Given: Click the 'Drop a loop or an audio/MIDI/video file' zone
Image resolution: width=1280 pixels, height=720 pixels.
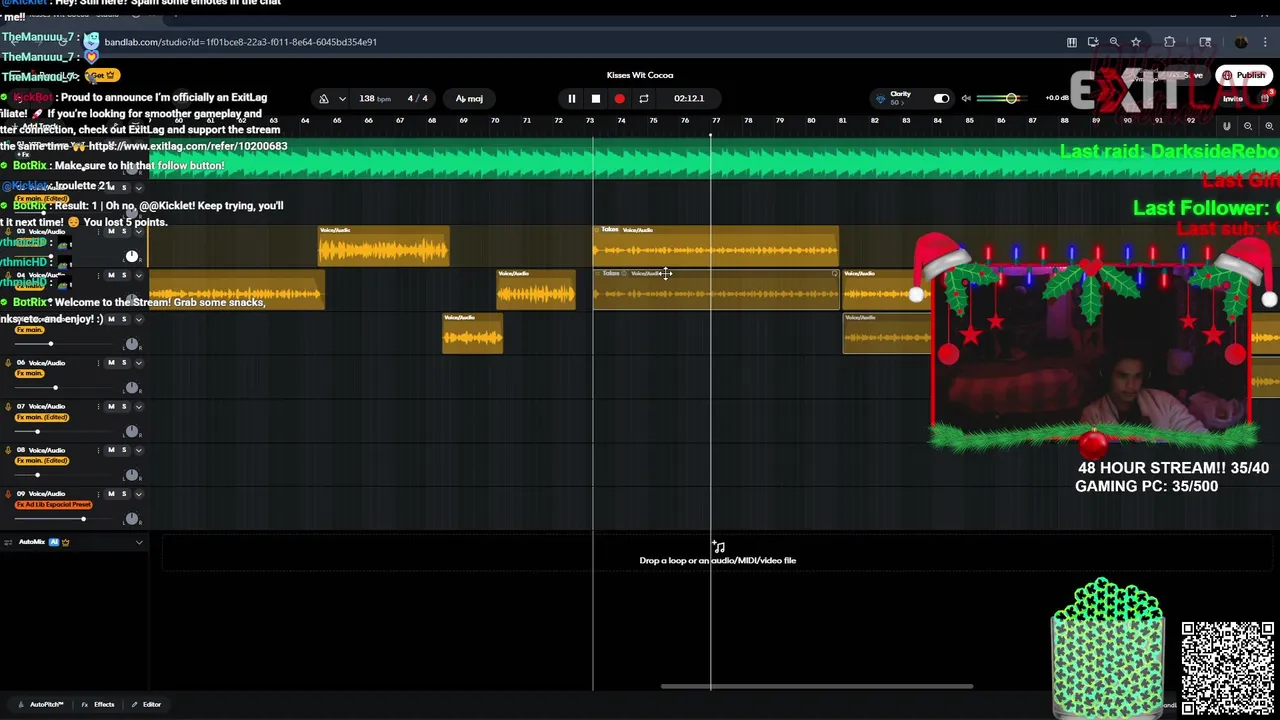Looking at the screenshot, I should point(717,553).
